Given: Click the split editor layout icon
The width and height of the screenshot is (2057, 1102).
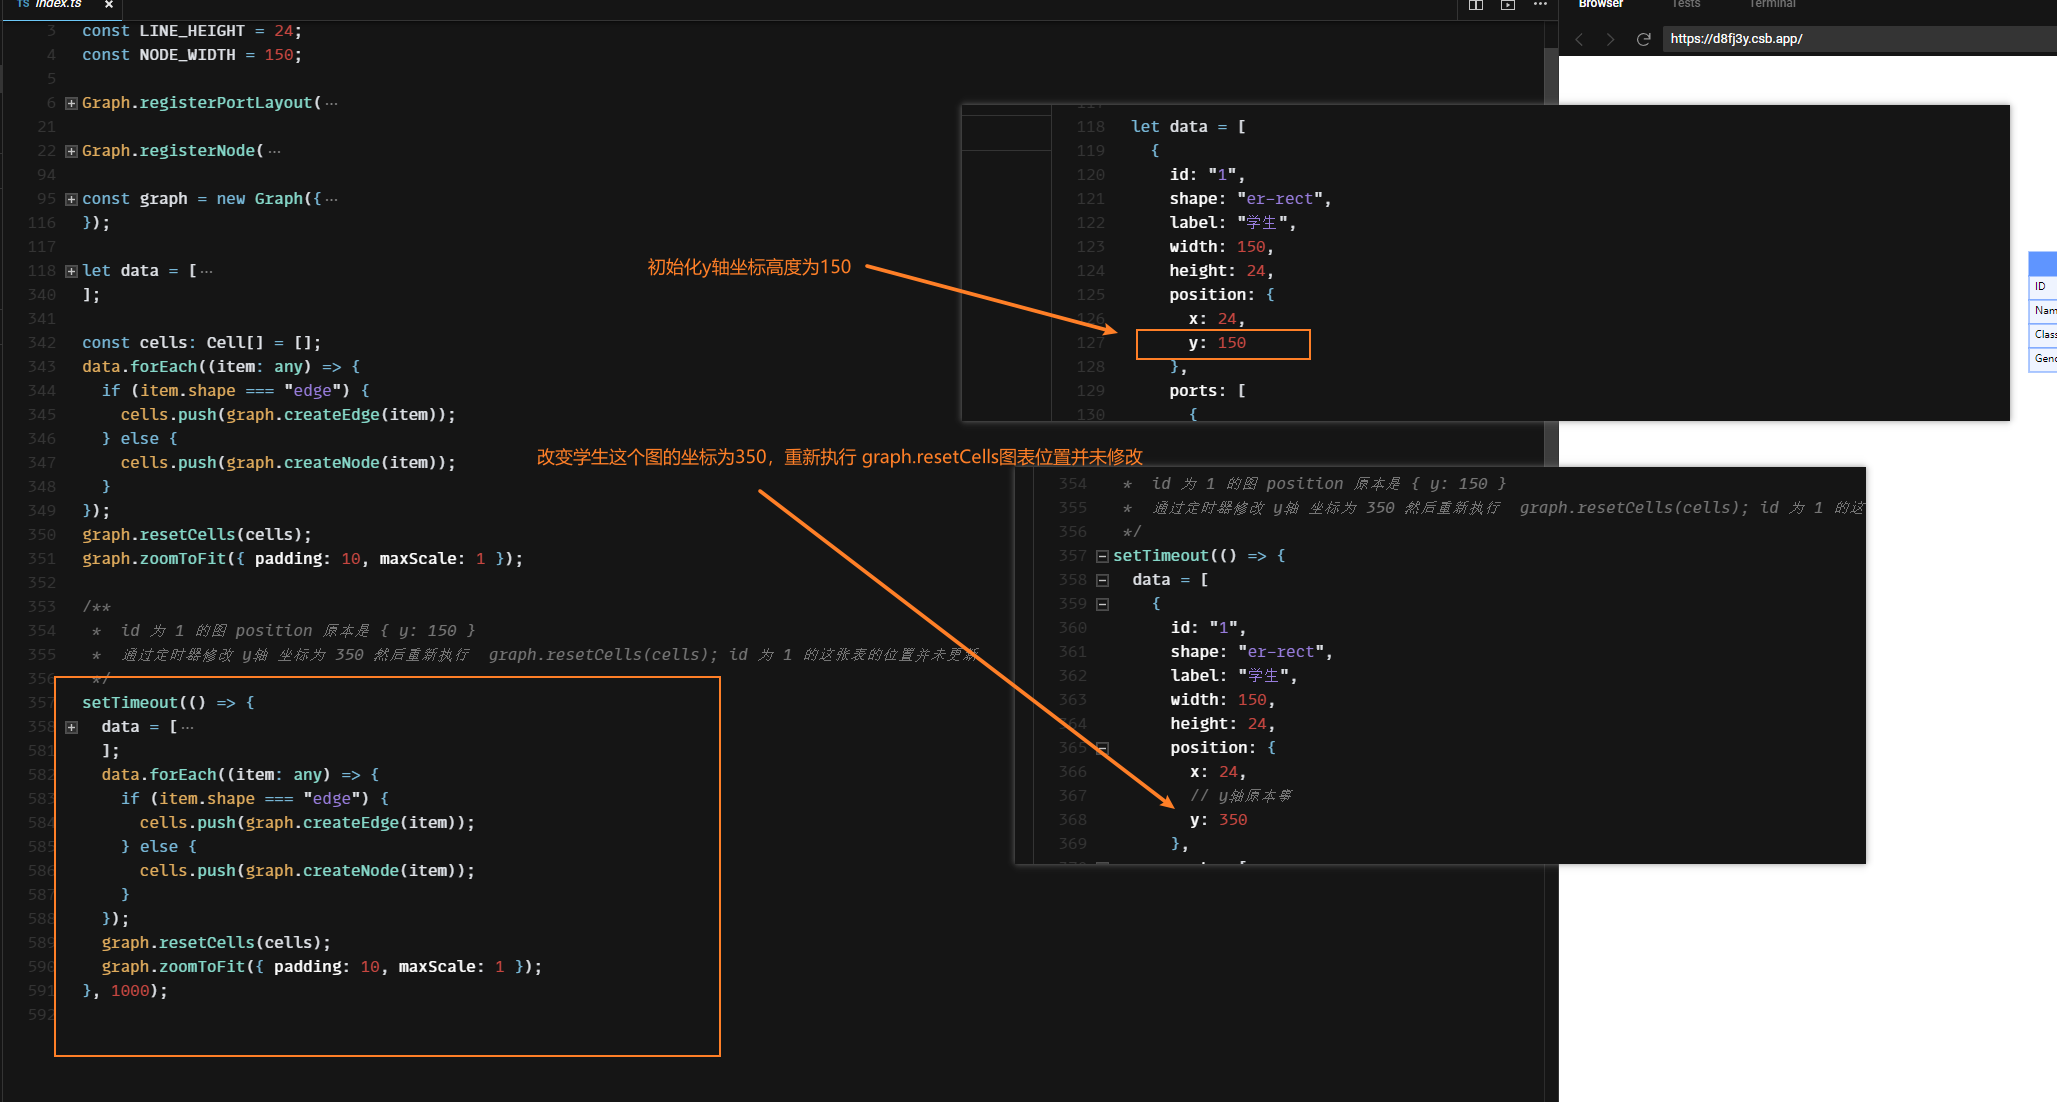Looking at the screenshot, I should pyautogui.click(x=1475, y=7).
